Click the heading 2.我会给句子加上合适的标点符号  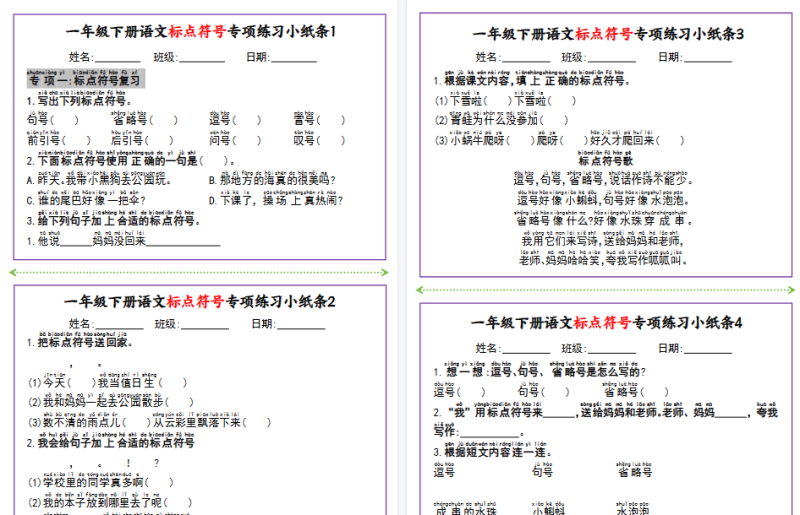(110, 442)
